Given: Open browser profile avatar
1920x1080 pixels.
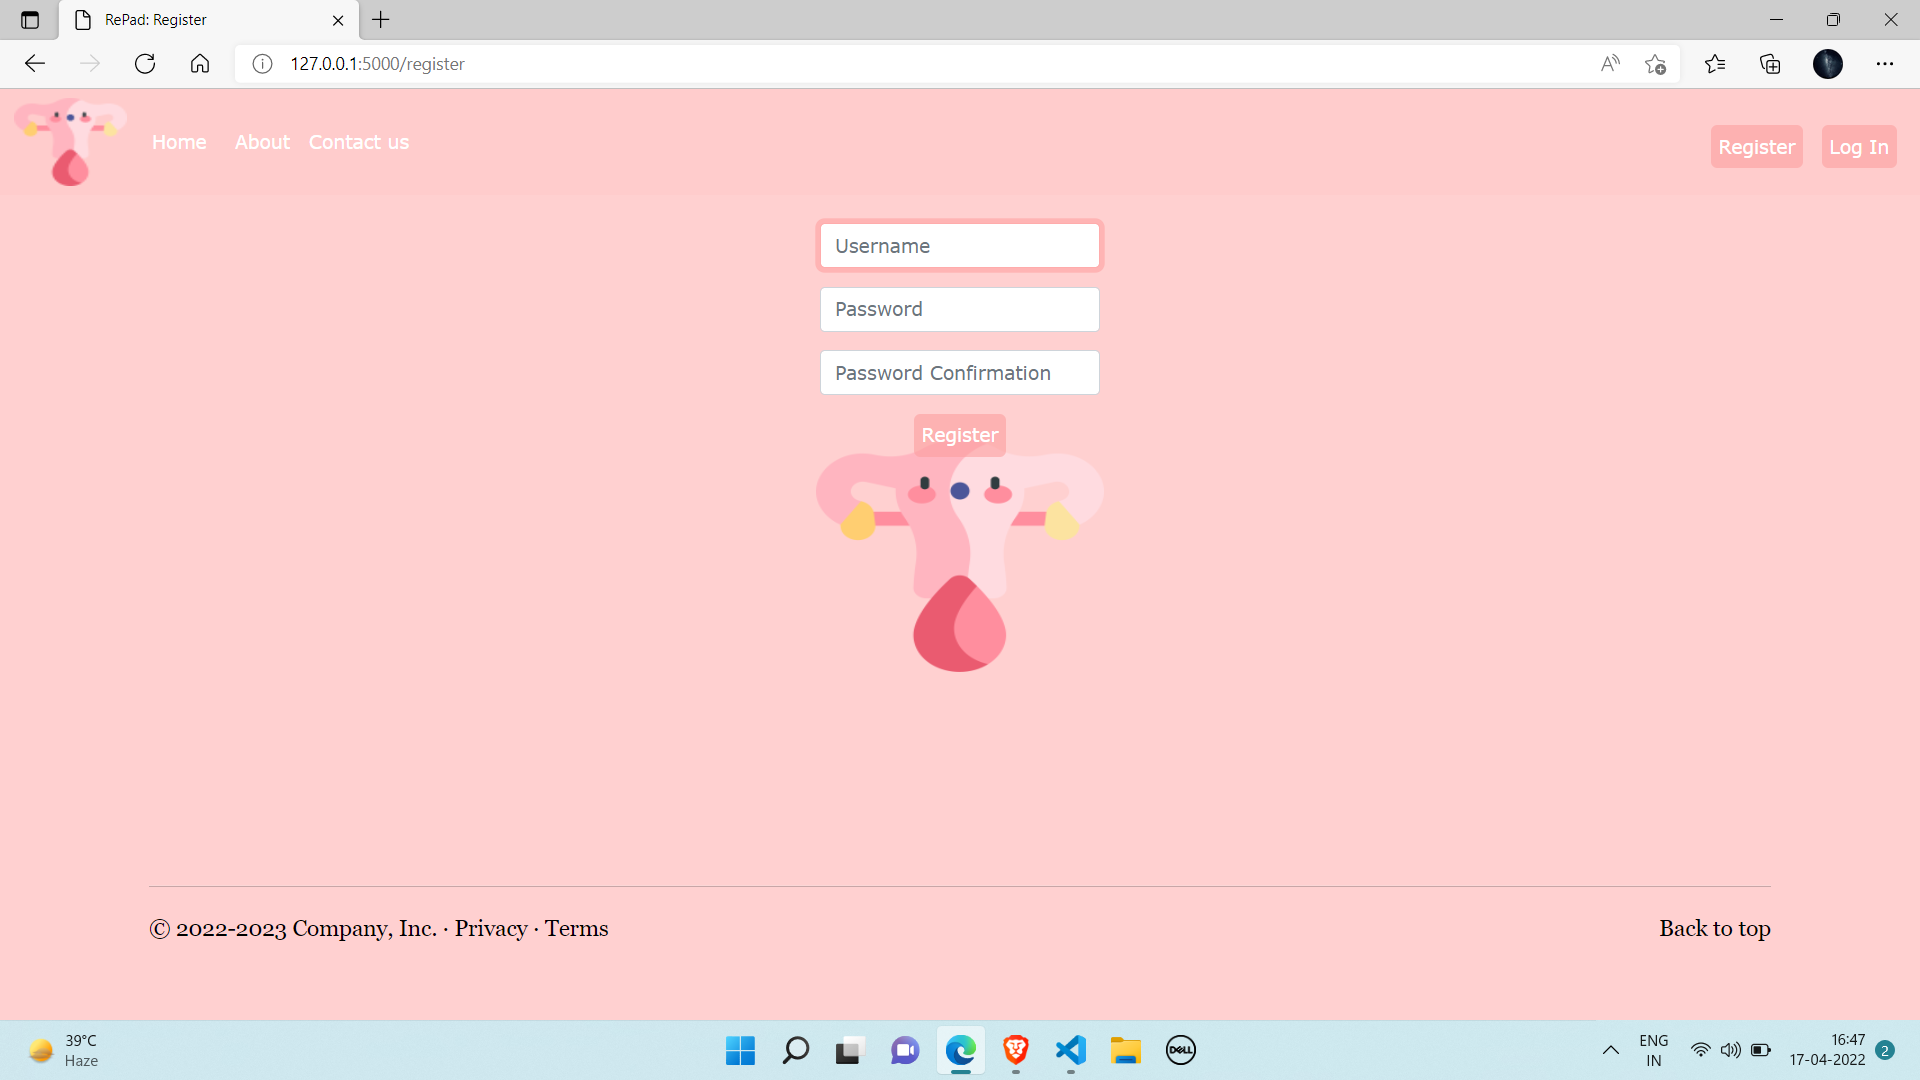Looking at the screenshot, I should [x=1827, y=64].
